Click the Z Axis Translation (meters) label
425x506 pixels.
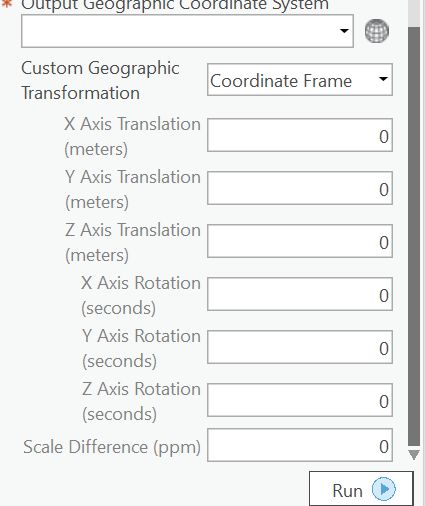coord(133,242)
